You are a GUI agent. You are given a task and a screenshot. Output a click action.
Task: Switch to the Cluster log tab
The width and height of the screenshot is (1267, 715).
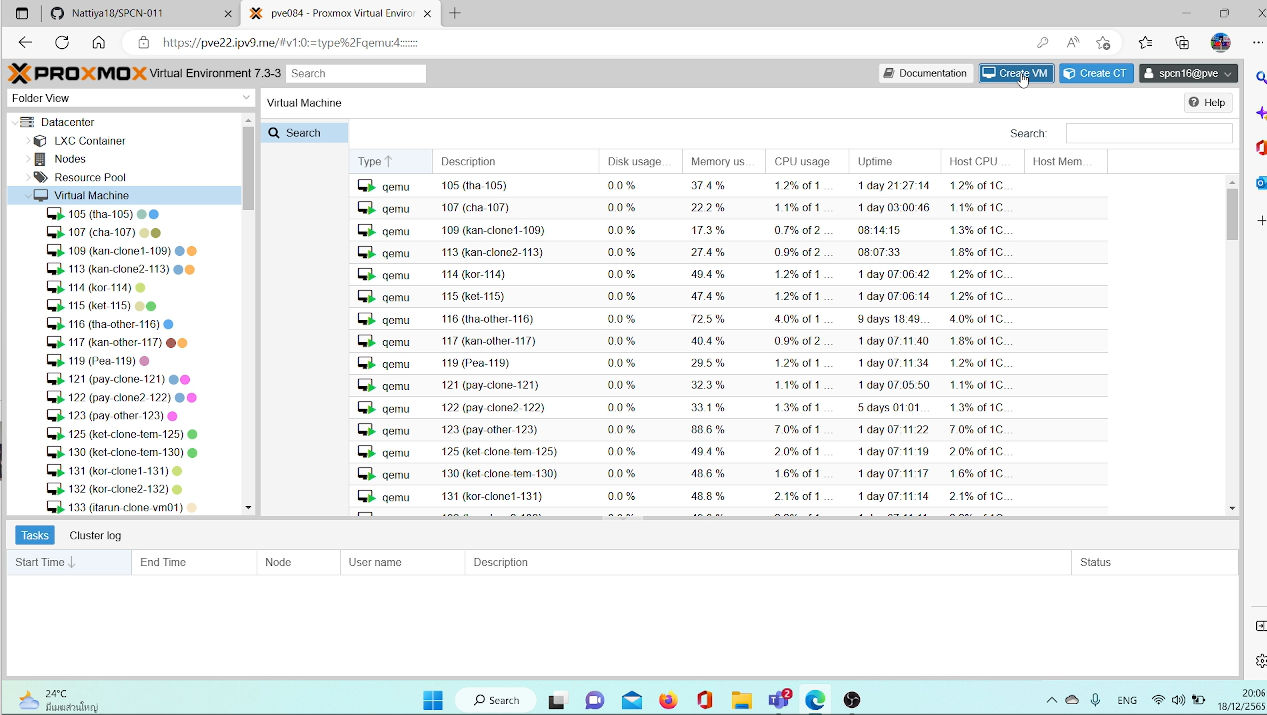[95, 535]
